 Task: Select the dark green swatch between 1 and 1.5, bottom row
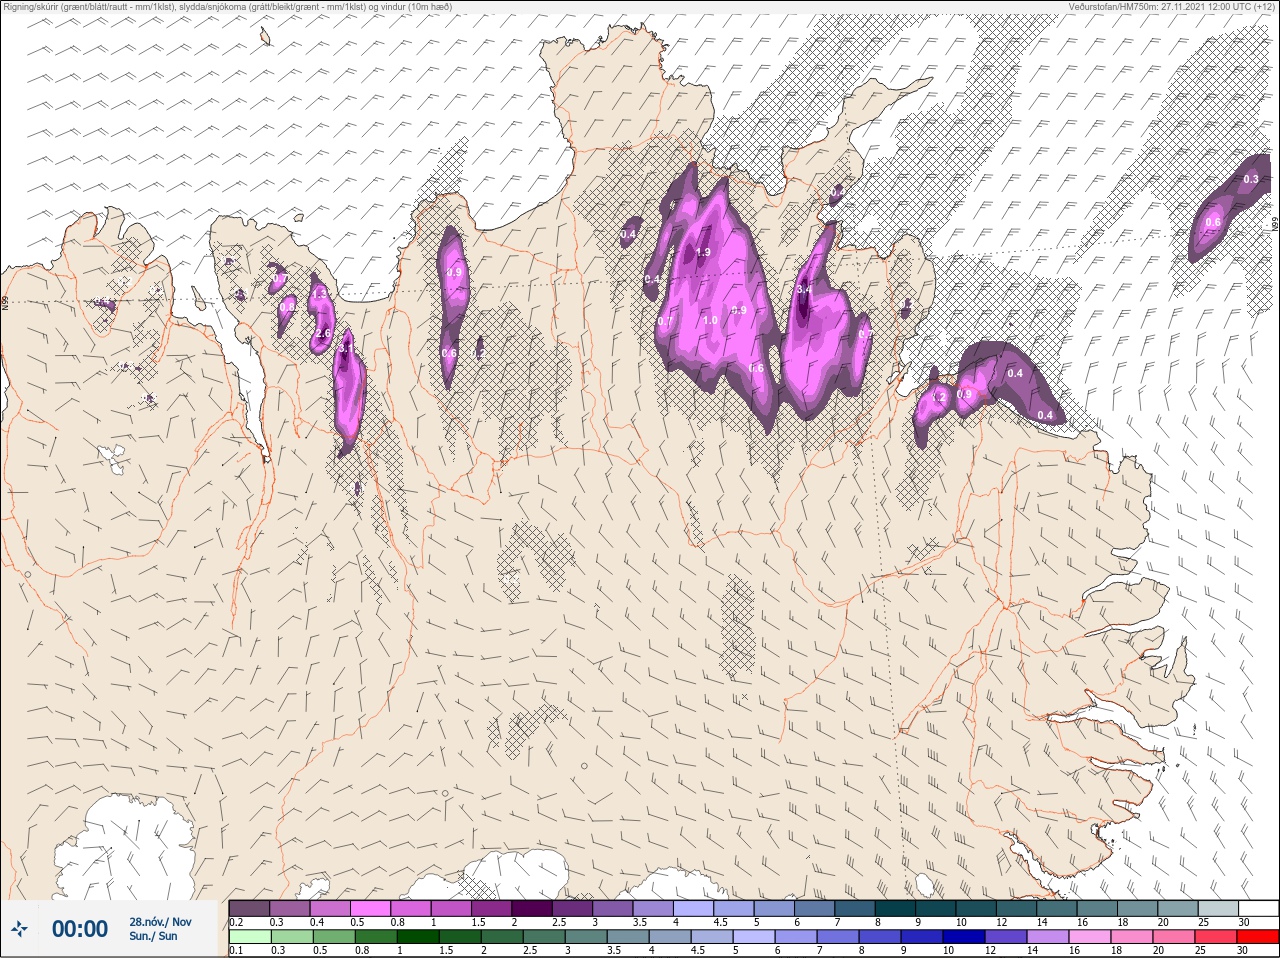pyautogui.click(x=417, y=937)
